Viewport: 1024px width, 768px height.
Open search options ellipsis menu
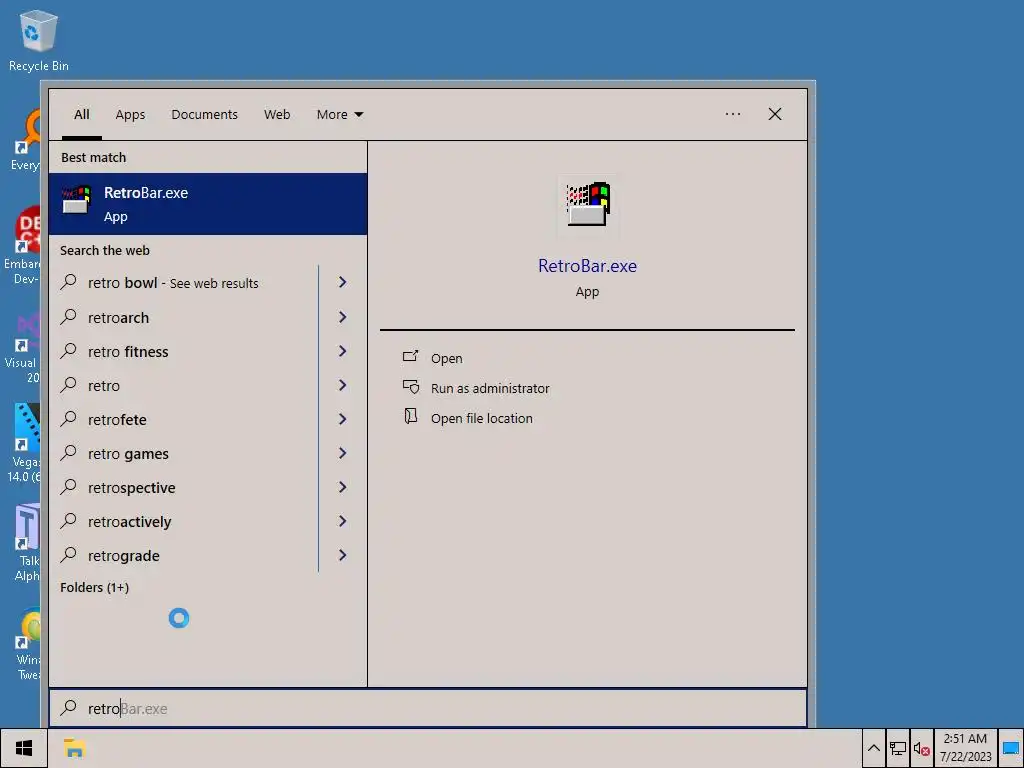[733, 114]
